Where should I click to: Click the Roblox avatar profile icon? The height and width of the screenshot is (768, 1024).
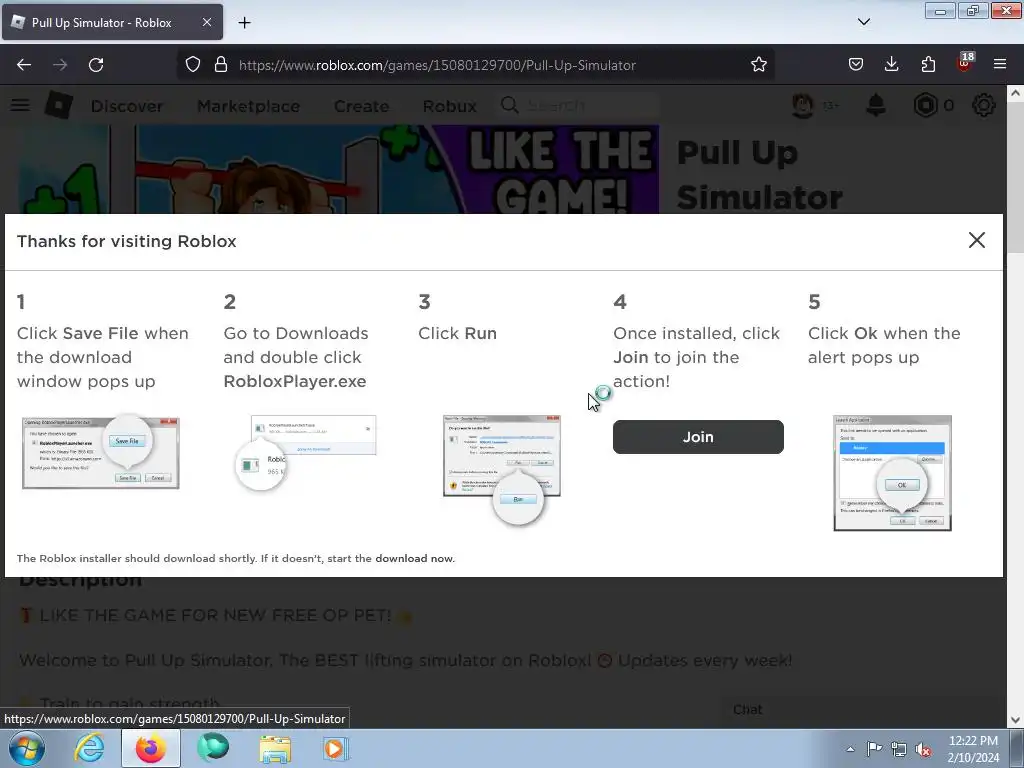[x=803, y=105]
